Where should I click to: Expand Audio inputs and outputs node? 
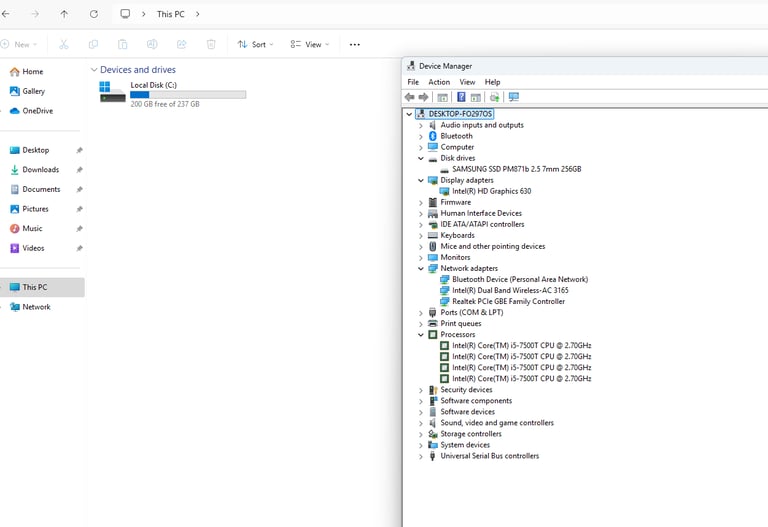(421, 125)
